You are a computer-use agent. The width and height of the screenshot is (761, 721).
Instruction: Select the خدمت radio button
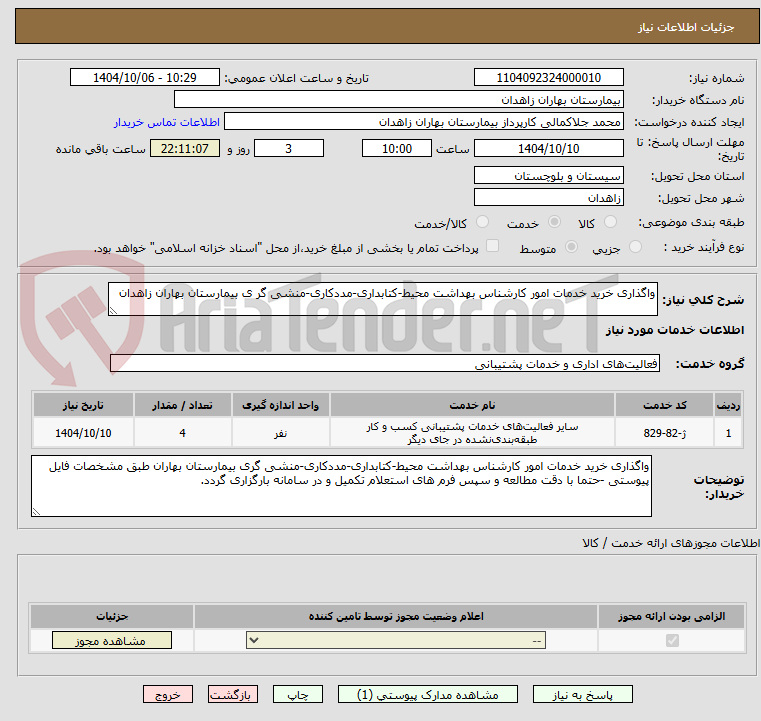pyautogui.click(x=554, y=222)
